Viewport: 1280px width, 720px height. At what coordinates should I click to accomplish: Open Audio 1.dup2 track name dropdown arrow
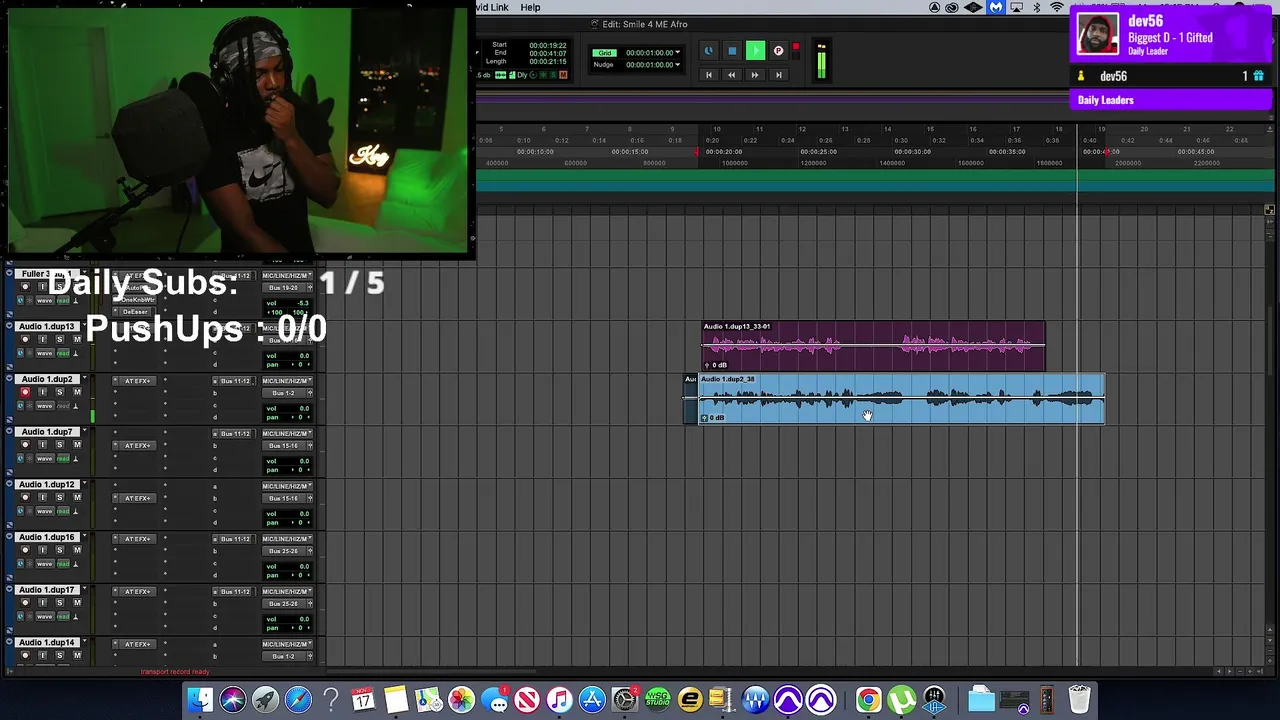point(84,380)
